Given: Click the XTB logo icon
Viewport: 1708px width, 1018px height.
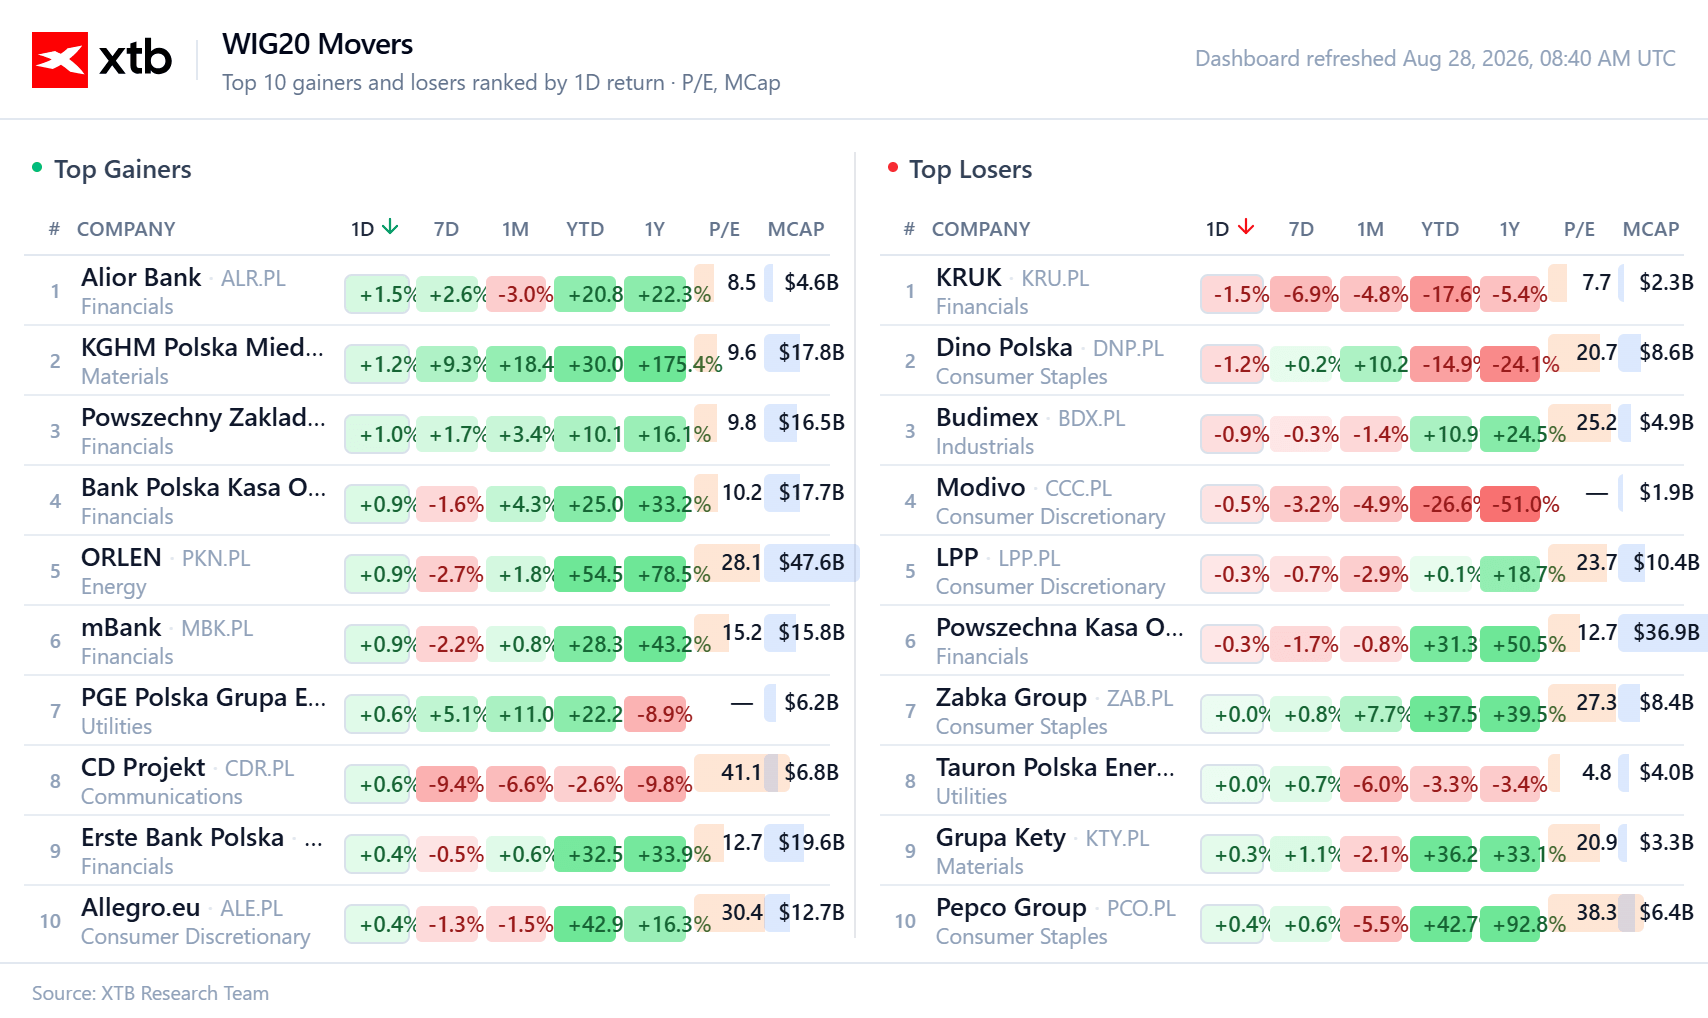Looking at the screenshot, I should tap(60, 60).
